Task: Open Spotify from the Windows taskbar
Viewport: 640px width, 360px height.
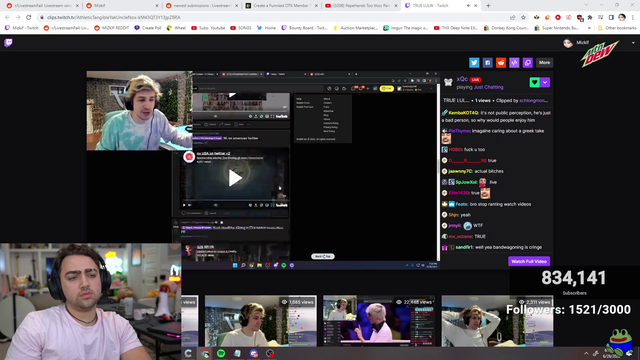Action: 221,353
